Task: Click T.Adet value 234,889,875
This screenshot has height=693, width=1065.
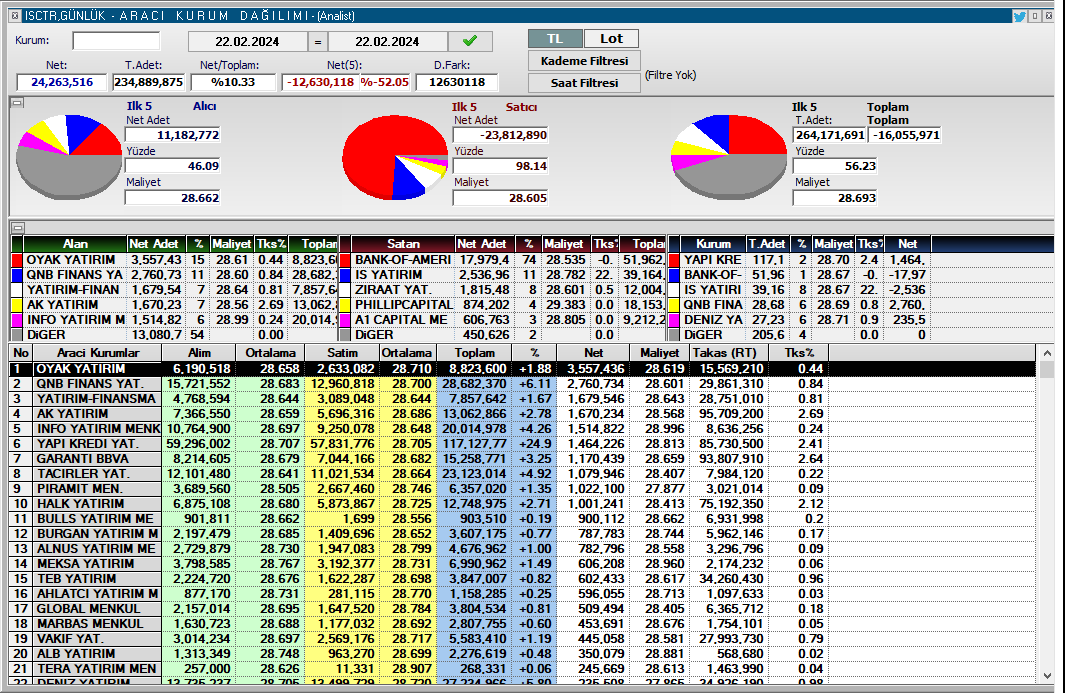Action: [149, 82]
